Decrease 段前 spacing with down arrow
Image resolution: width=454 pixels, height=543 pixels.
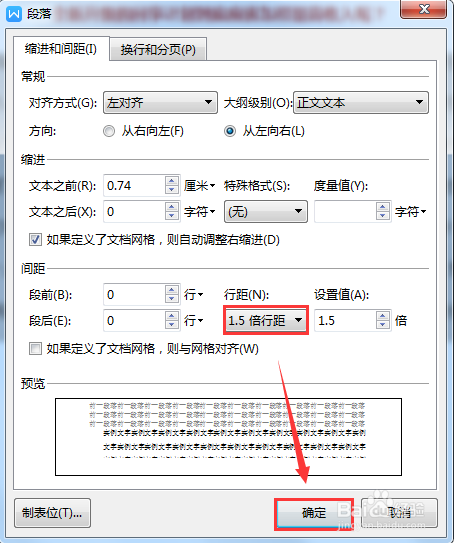pyautogui.click(x=172, y=299)
